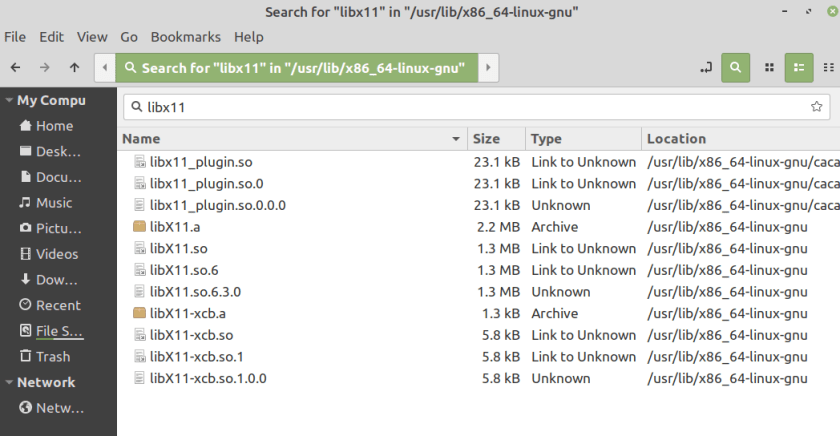Collapse the My Computer sidebar section
Screen dimensions: 840x436
(9, 100)
